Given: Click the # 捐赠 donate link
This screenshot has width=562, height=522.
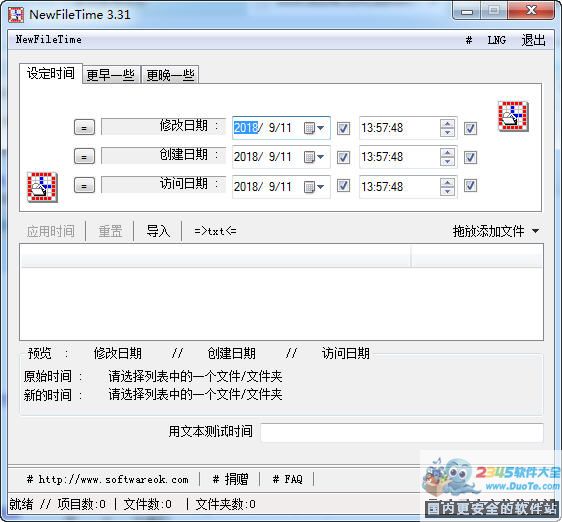Looking at the screenshot, I should 230,479.
